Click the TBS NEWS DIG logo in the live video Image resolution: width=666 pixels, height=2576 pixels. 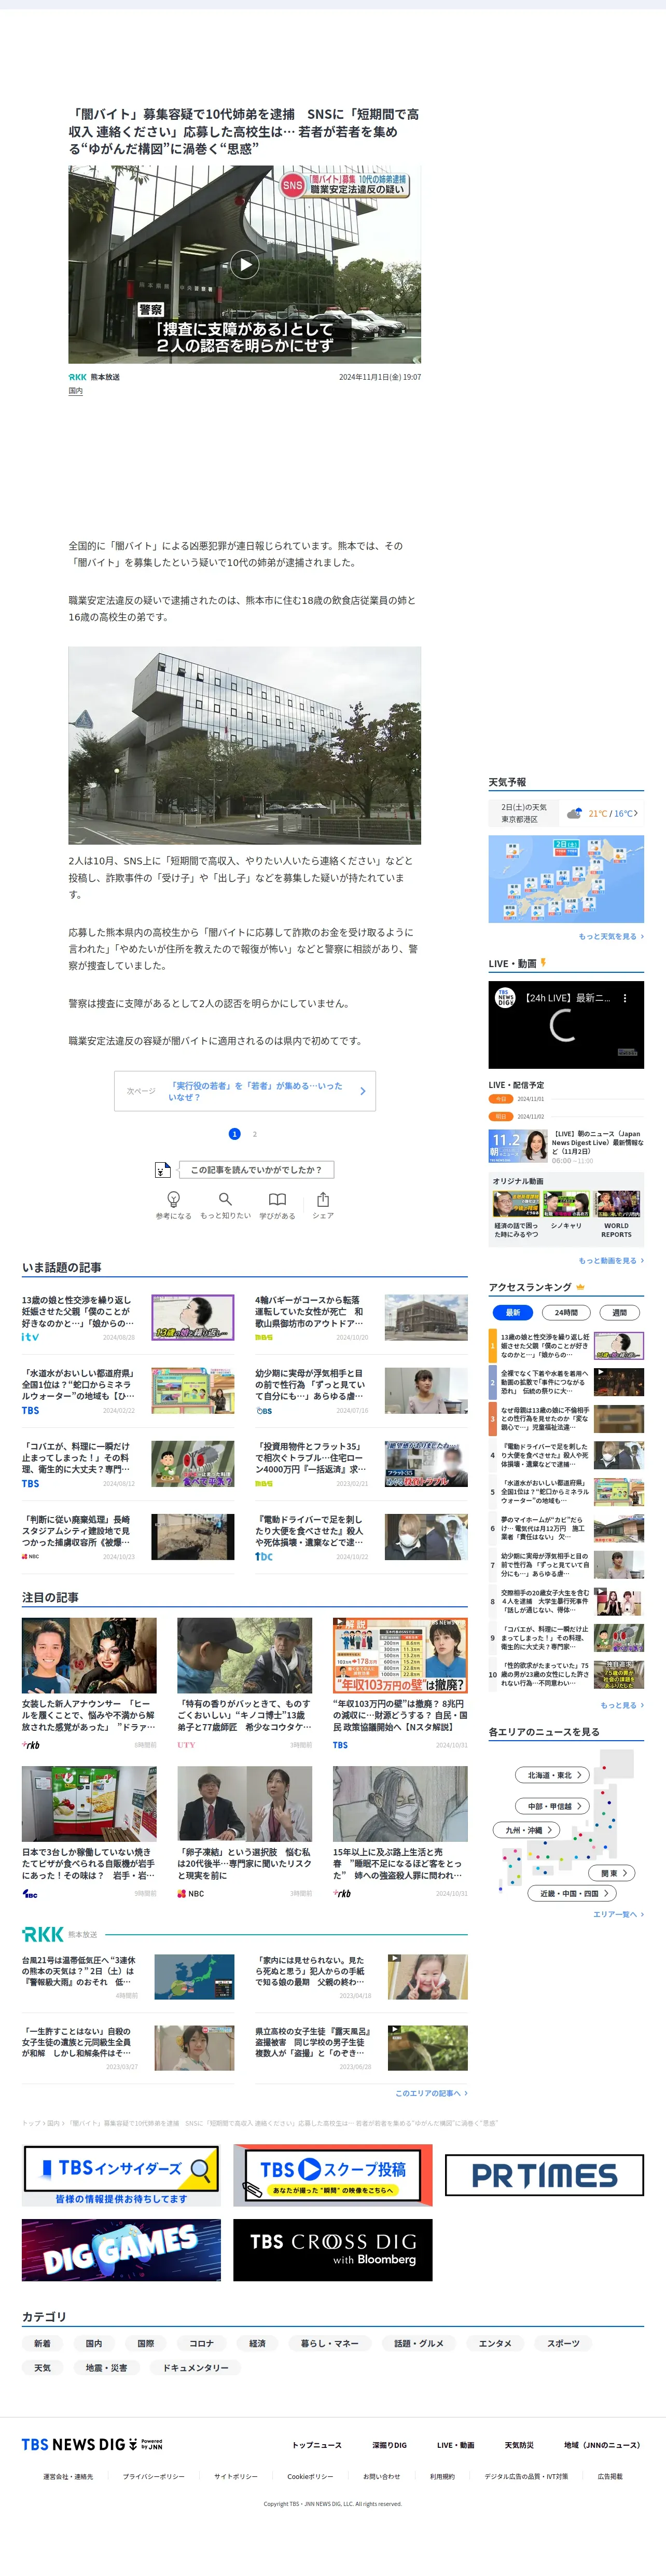pos(505,997)
